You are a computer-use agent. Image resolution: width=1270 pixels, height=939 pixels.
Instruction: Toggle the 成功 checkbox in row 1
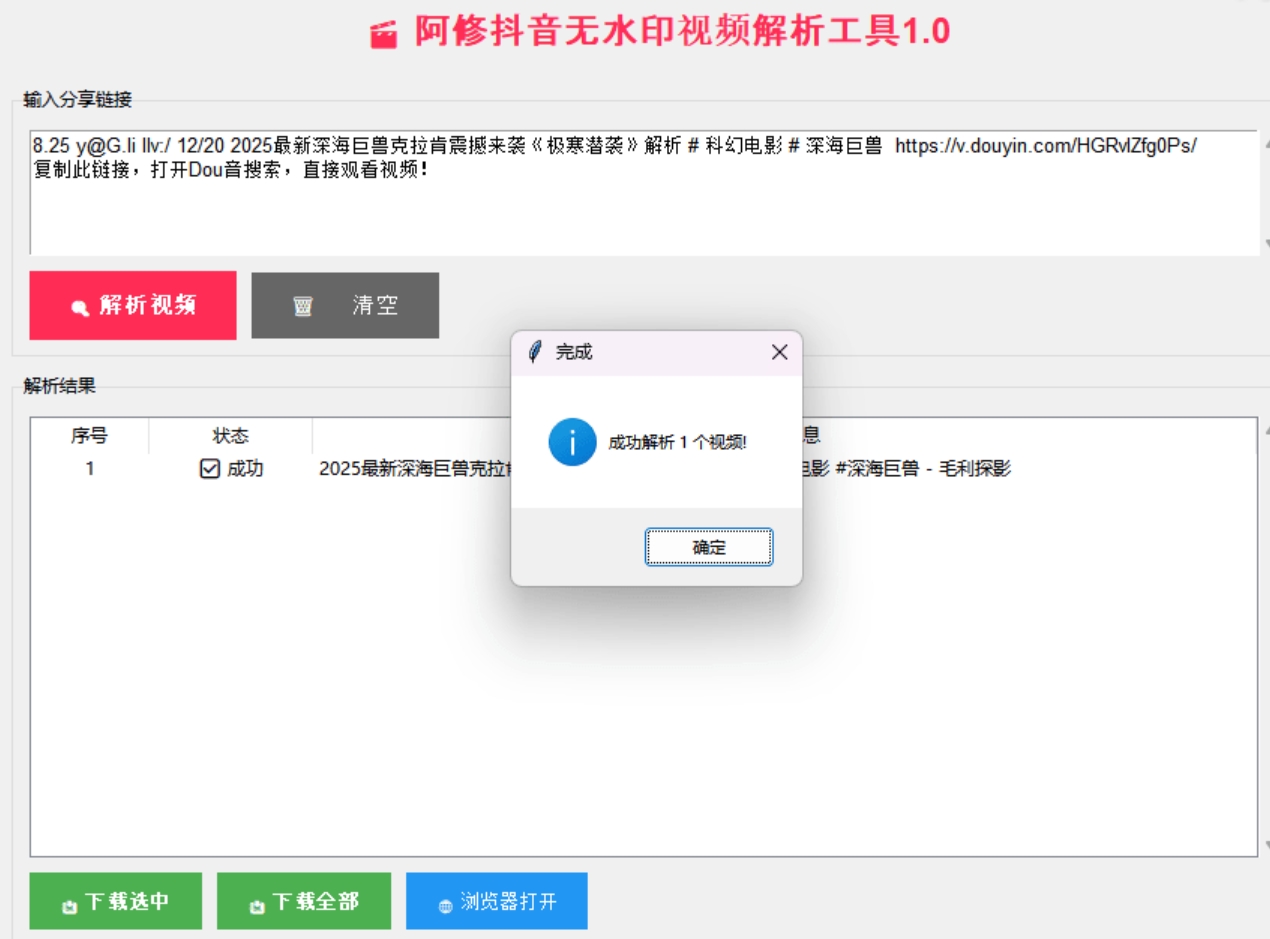pos(210,469)
